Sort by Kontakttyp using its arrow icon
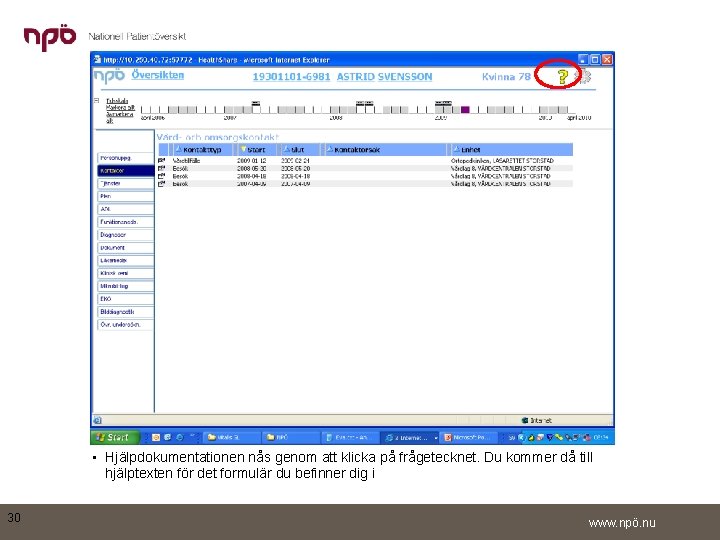This screenshot has width=720, height=540. click(x=179, y=149)
